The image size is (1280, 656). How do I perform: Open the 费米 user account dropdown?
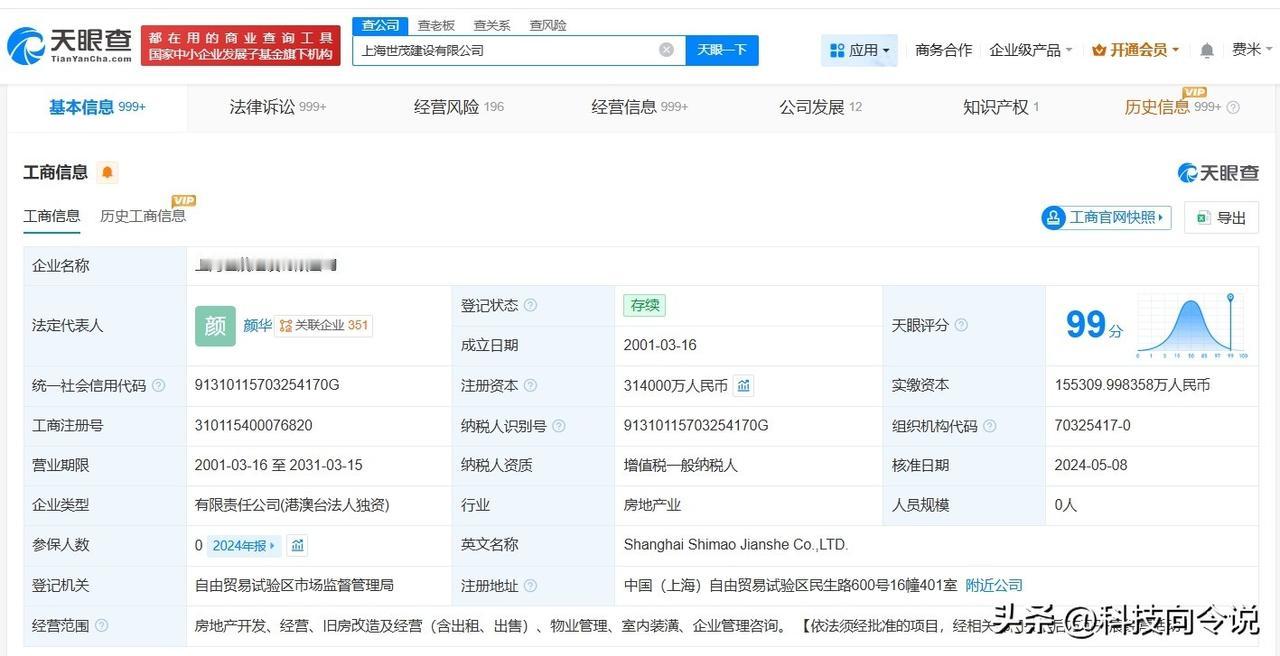(x=1252, y=50)
